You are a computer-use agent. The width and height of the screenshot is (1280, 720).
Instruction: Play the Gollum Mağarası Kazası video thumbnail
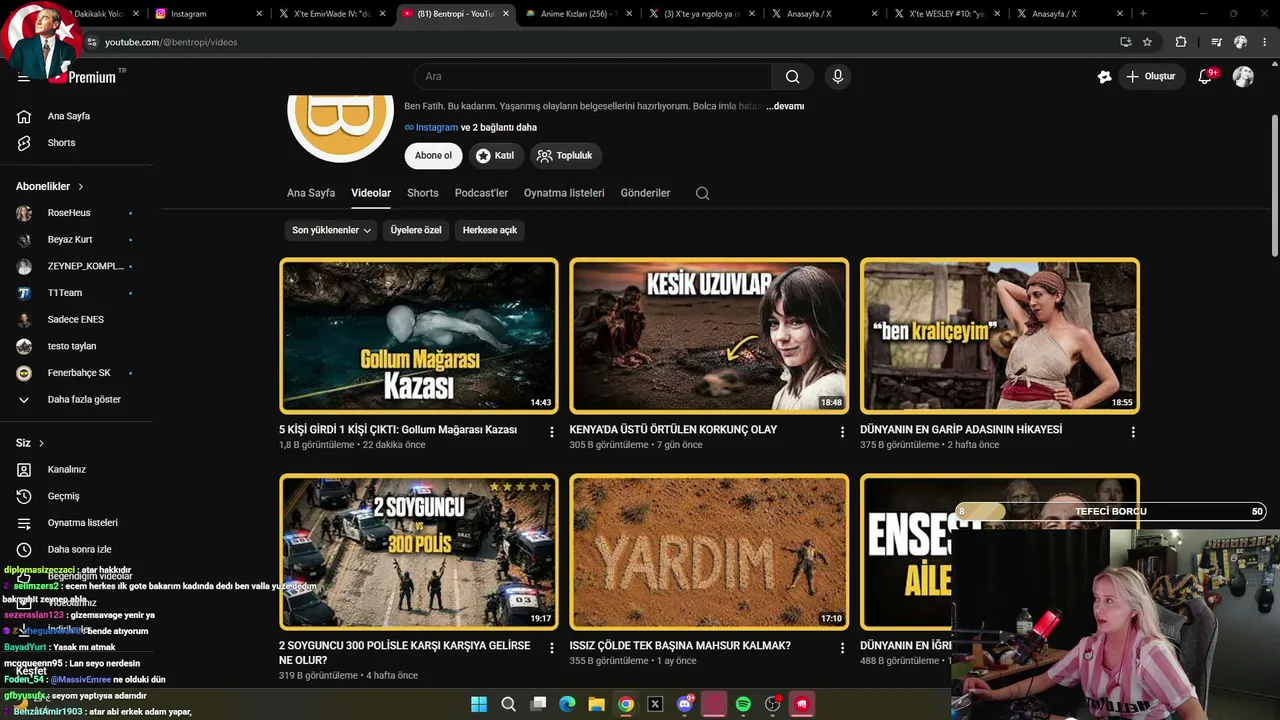point(419,335)
